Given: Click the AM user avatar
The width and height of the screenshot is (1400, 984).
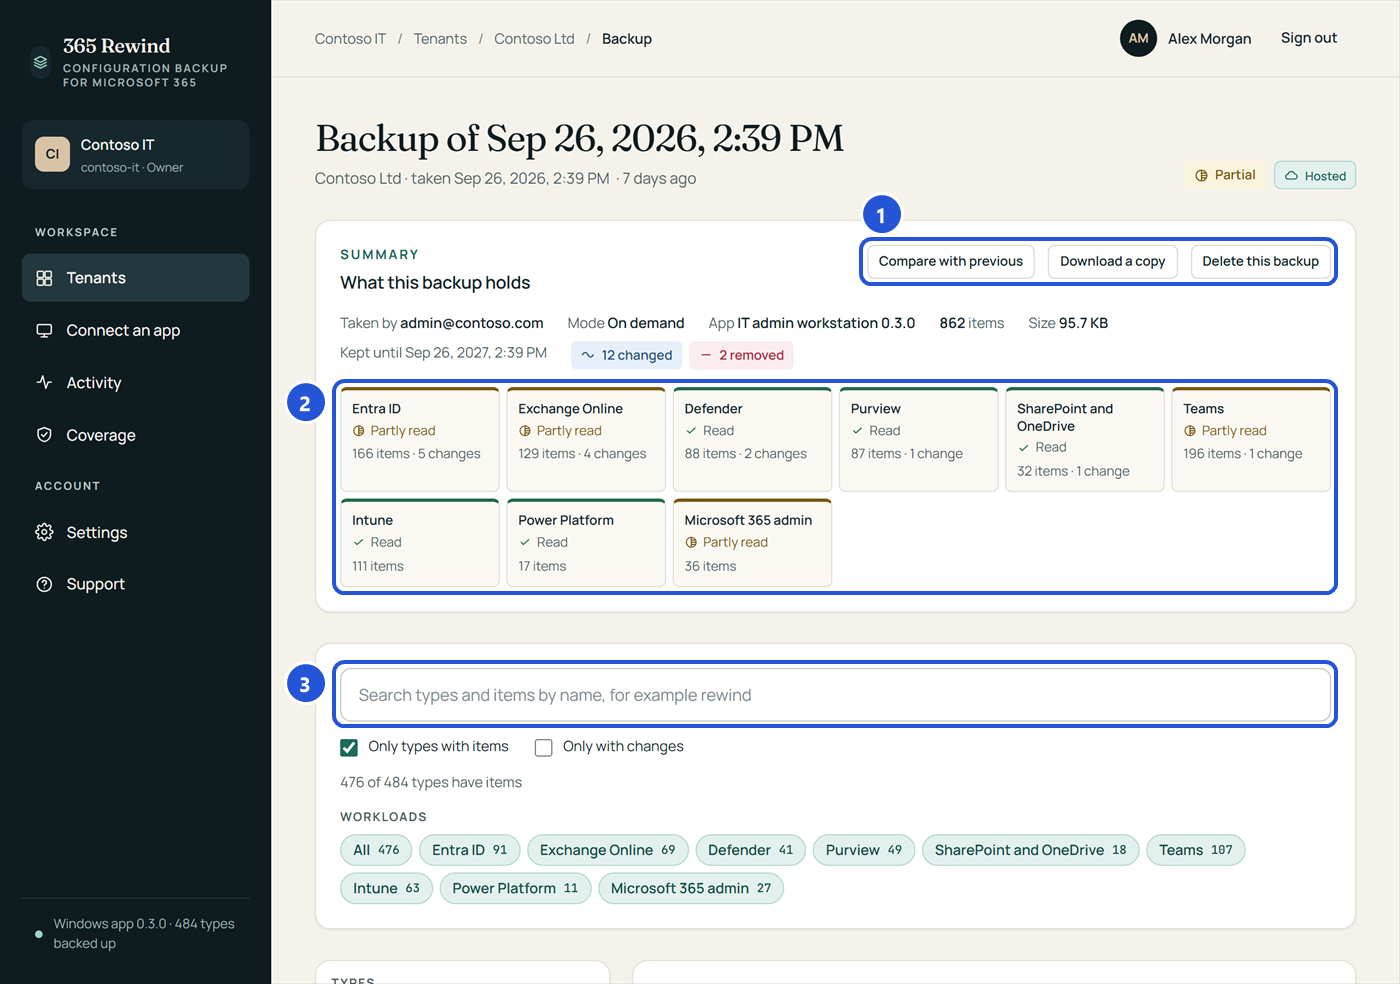Looking at the screenshot, I should pyautogui.click(x=1138, y=38).
